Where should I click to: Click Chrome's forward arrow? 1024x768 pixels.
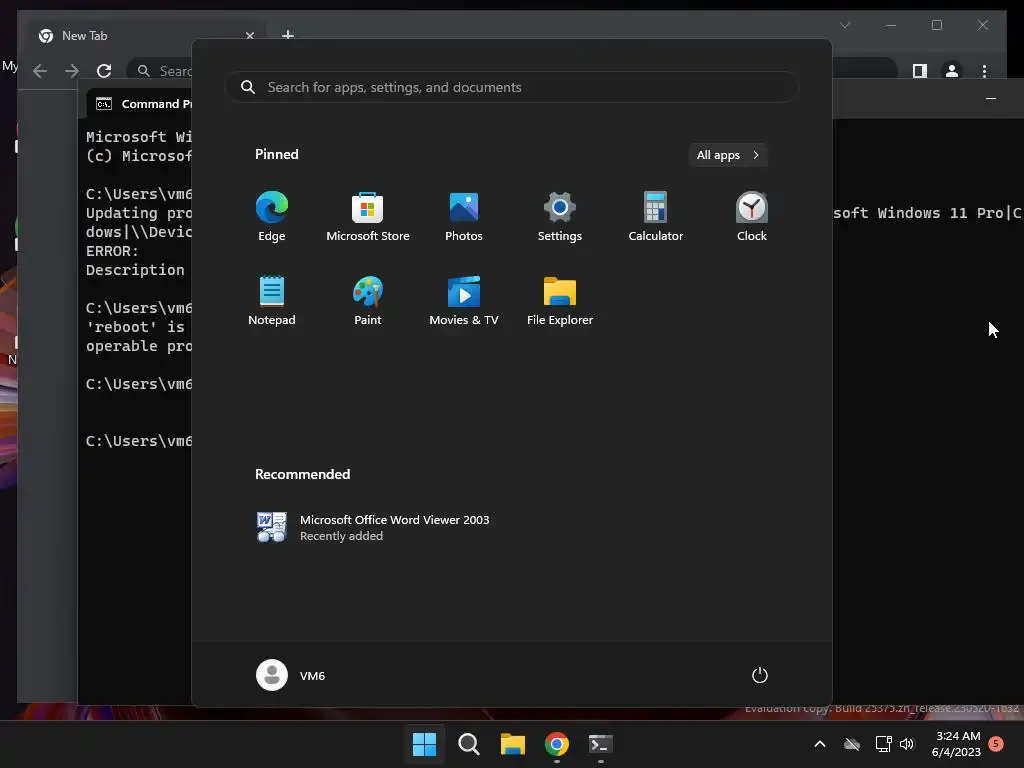[x=72, y=71]
